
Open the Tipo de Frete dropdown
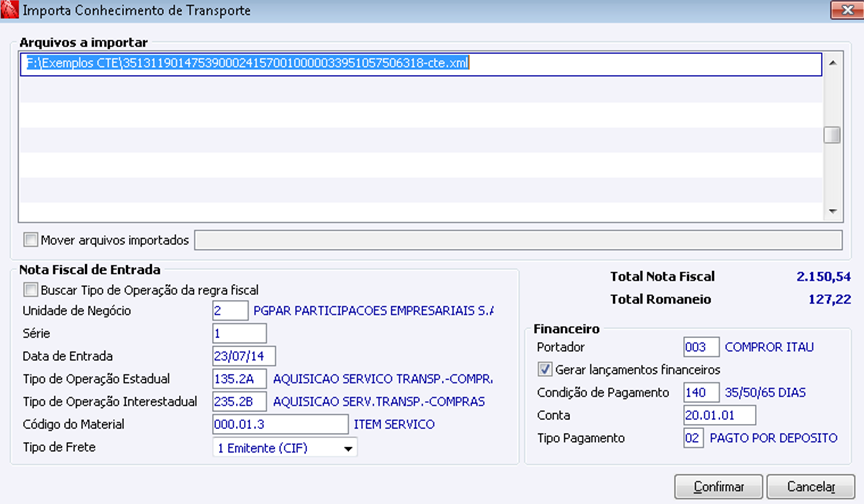coord(284,448)
